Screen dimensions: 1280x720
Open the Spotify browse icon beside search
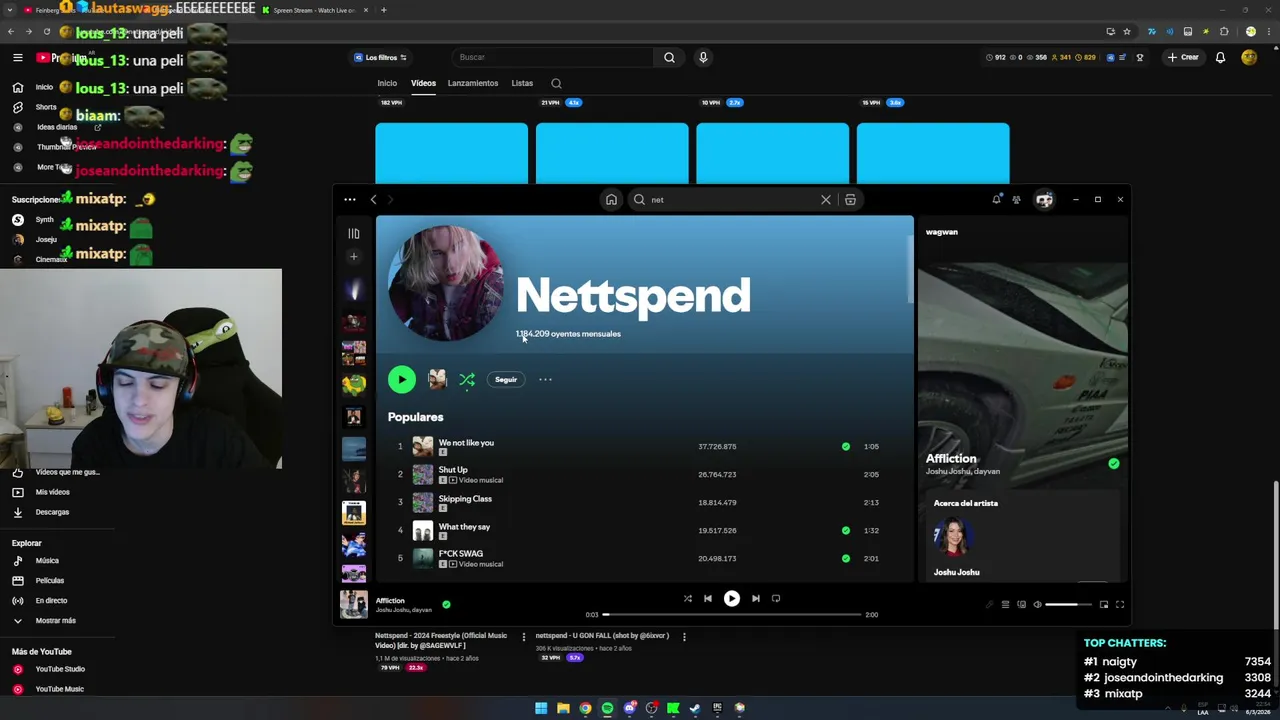click(x=850, y=199)
